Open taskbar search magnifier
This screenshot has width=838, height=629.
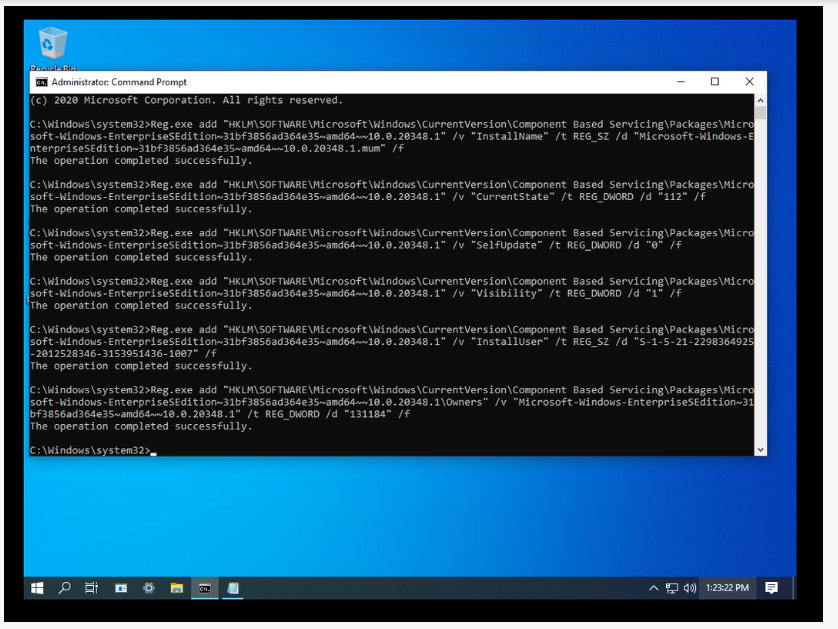coord(65,588)
